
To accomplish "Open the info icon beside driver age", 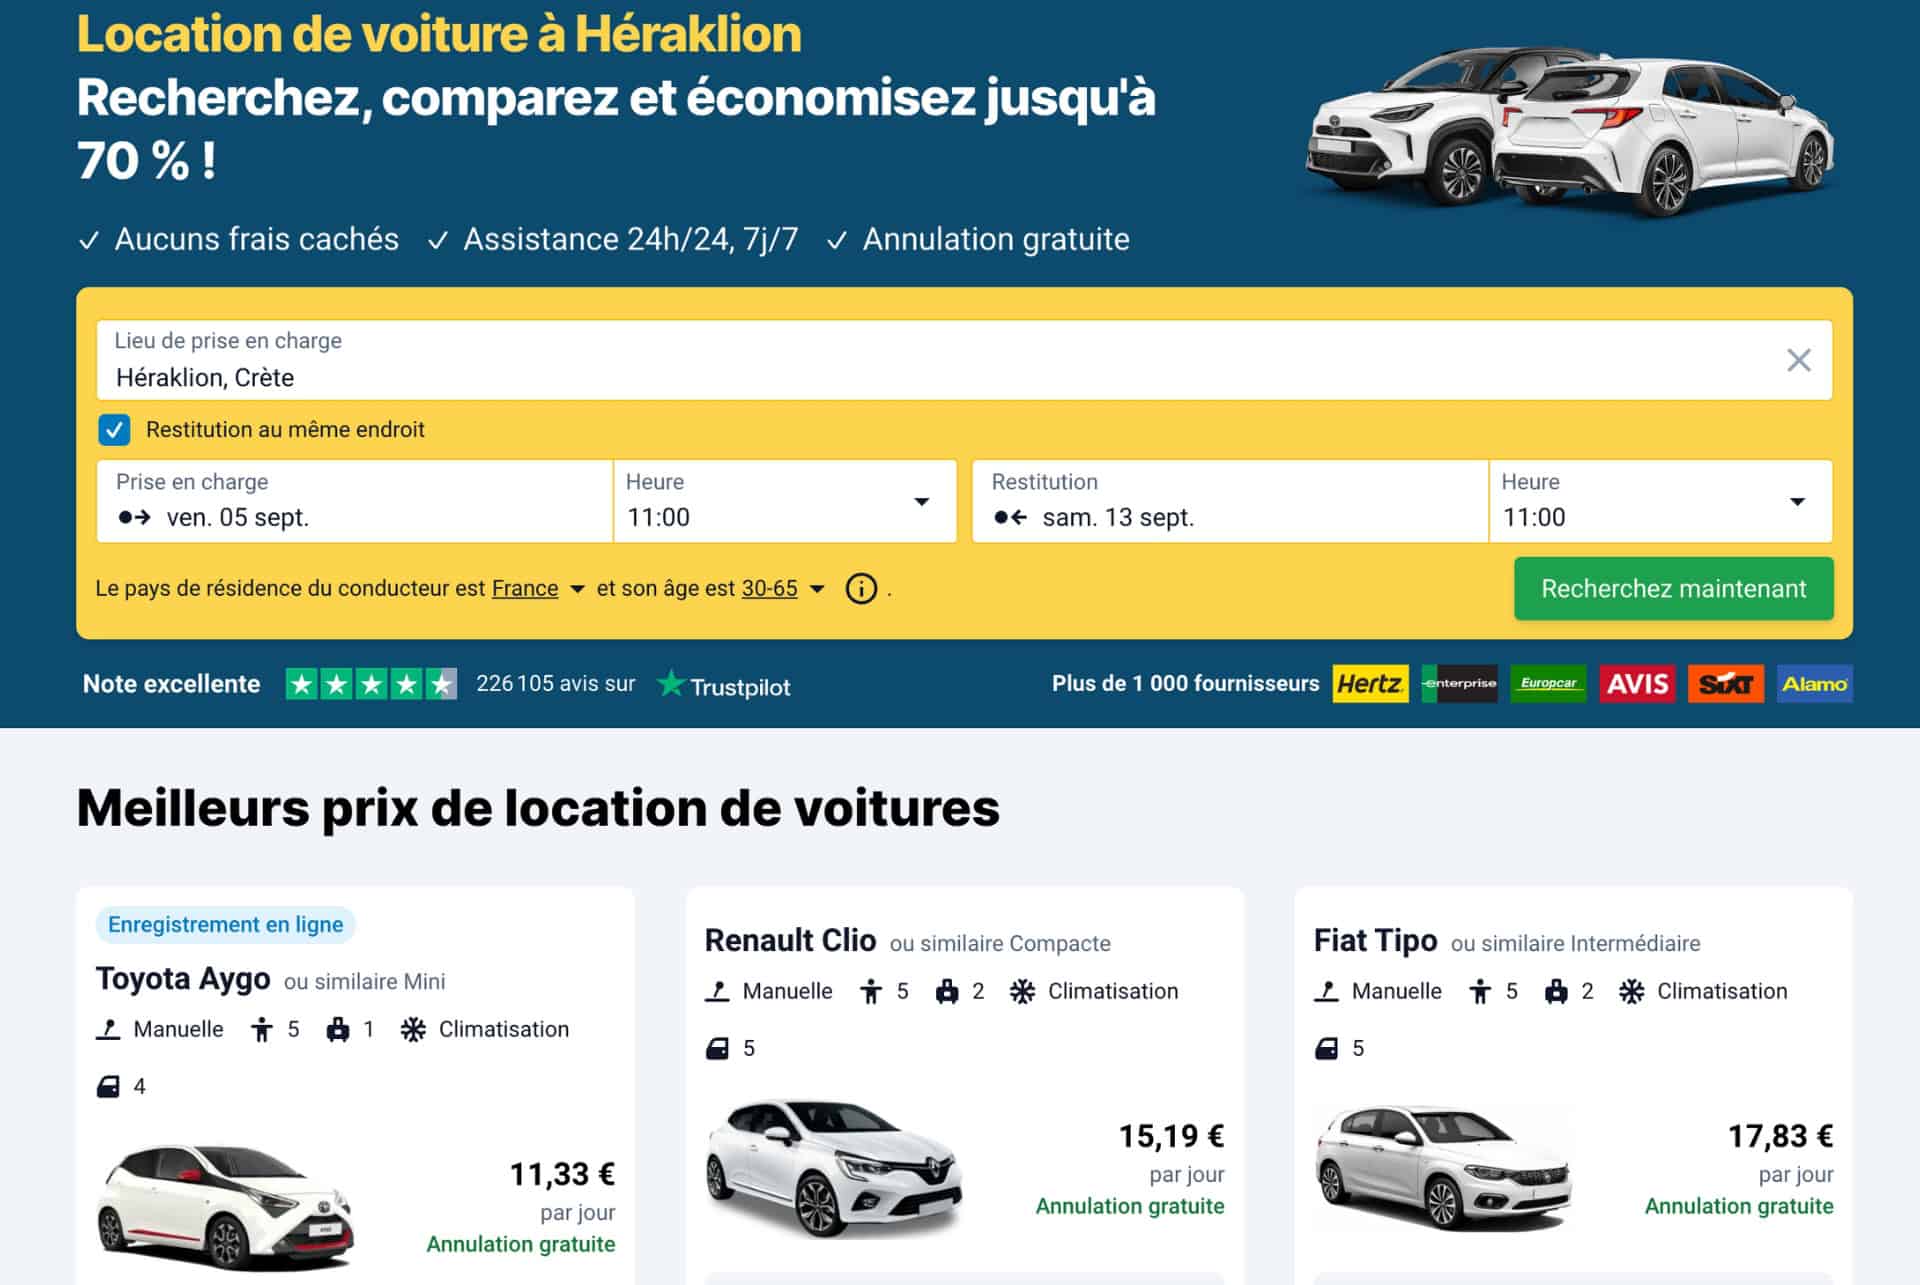I will [x=861, y=589].
